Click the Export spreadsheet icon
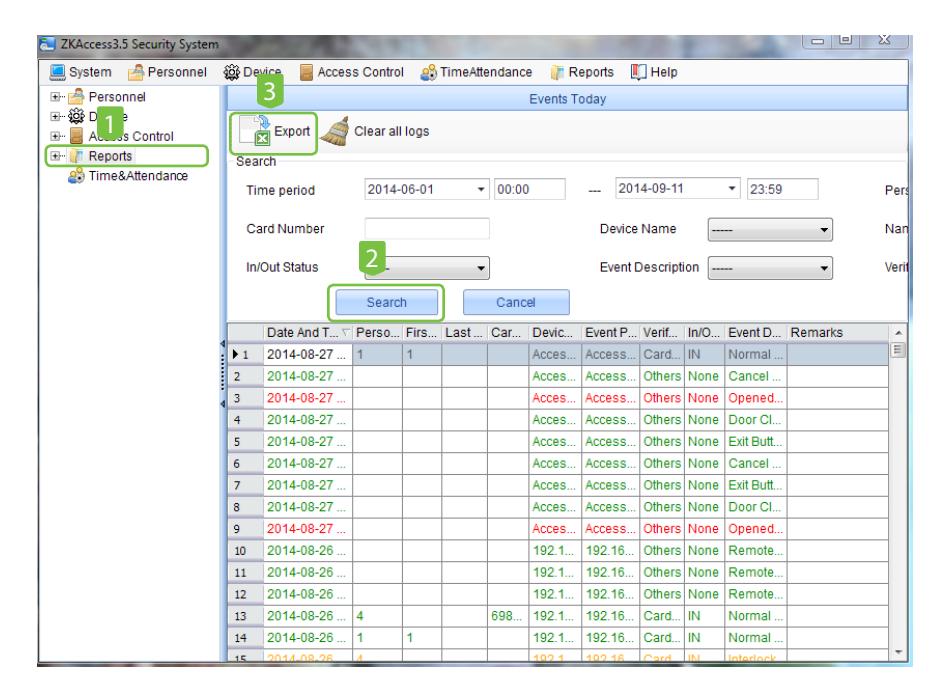This screenshot has height=700, width=946. click(x=255, y=131)
